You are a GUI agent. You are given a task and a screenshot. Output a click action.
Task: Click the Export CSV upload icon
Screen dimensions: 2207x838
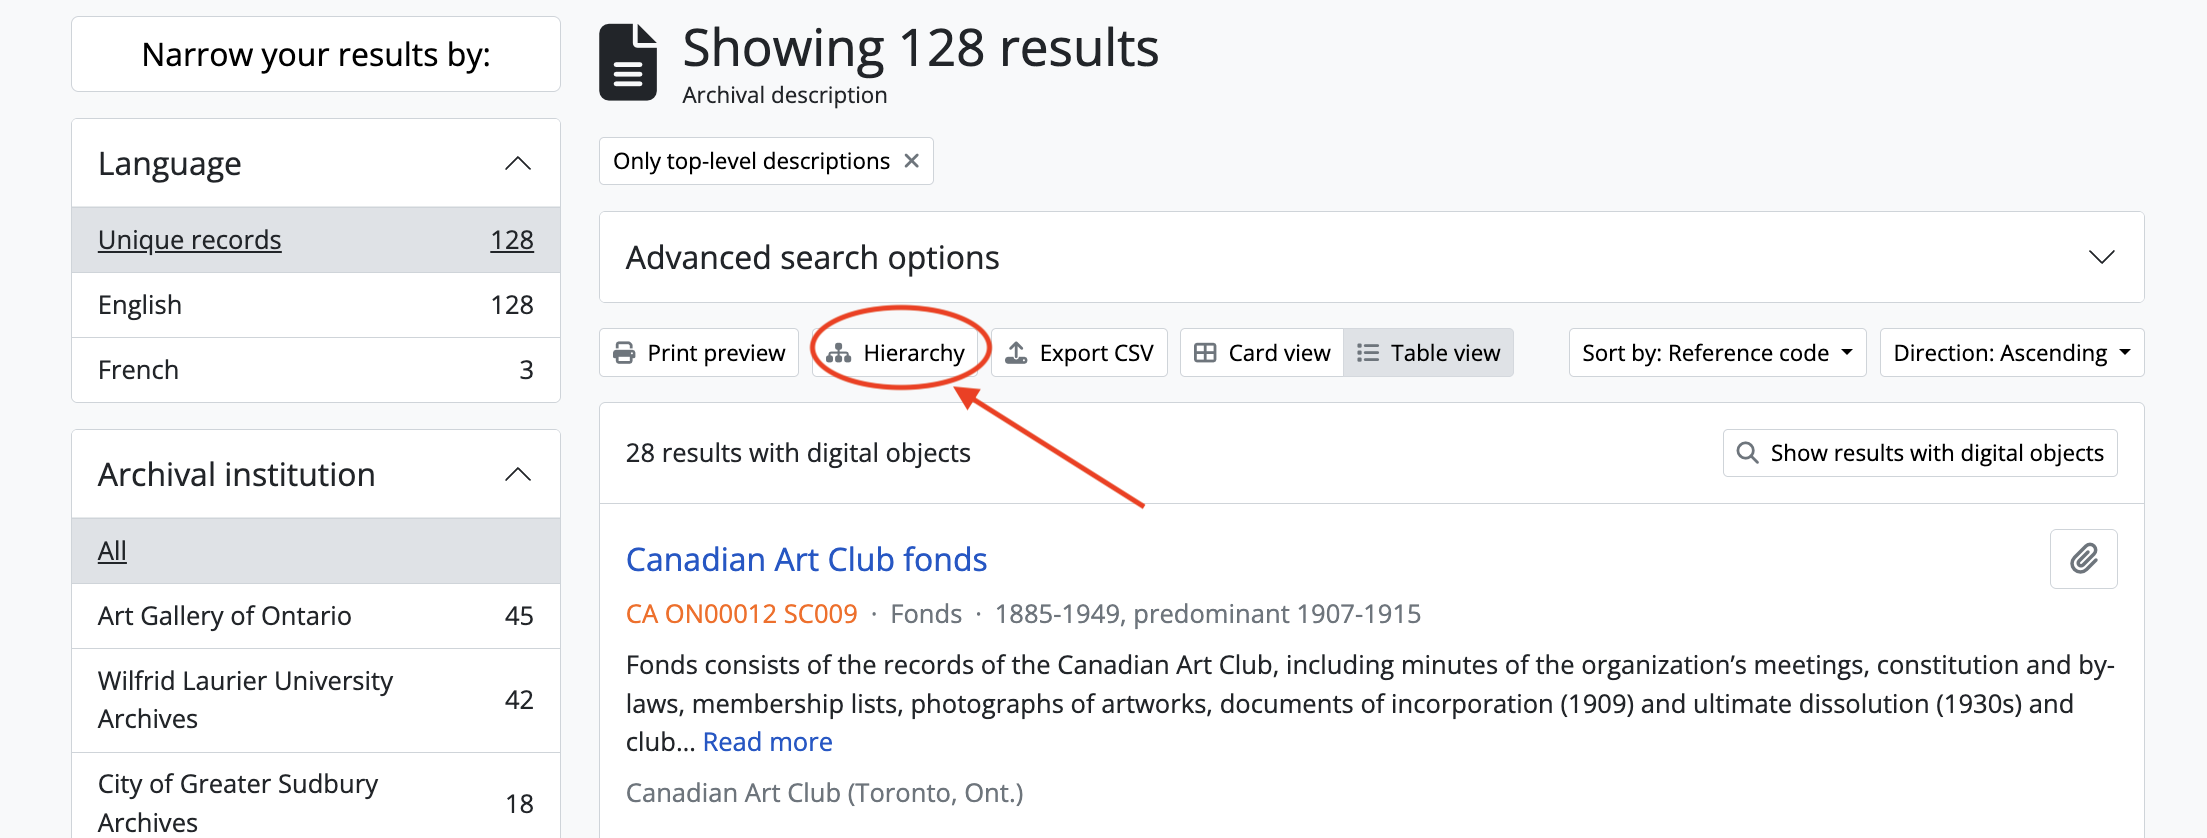tap(1016, 353)
